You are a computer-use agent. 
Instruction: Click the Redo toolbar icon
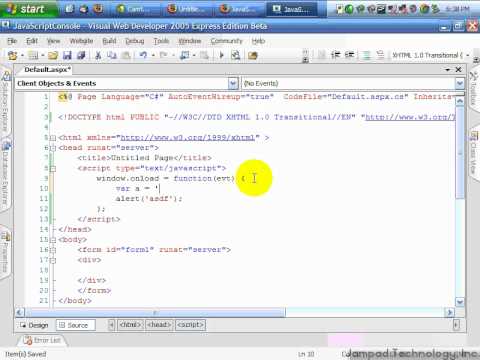coord(164,55)
